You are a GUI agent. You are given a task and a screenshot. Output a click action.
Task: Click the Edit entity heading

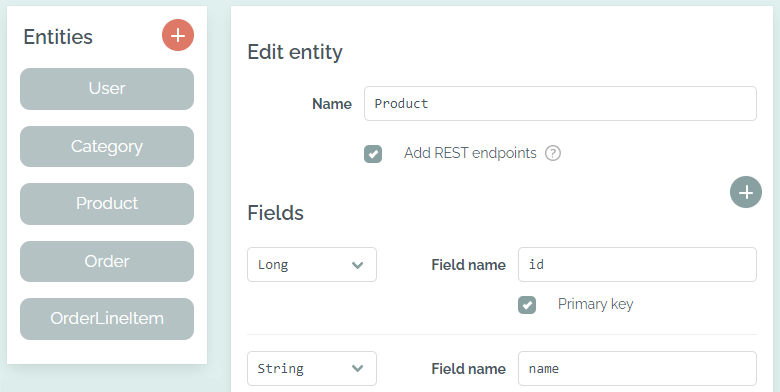(295, 52)
